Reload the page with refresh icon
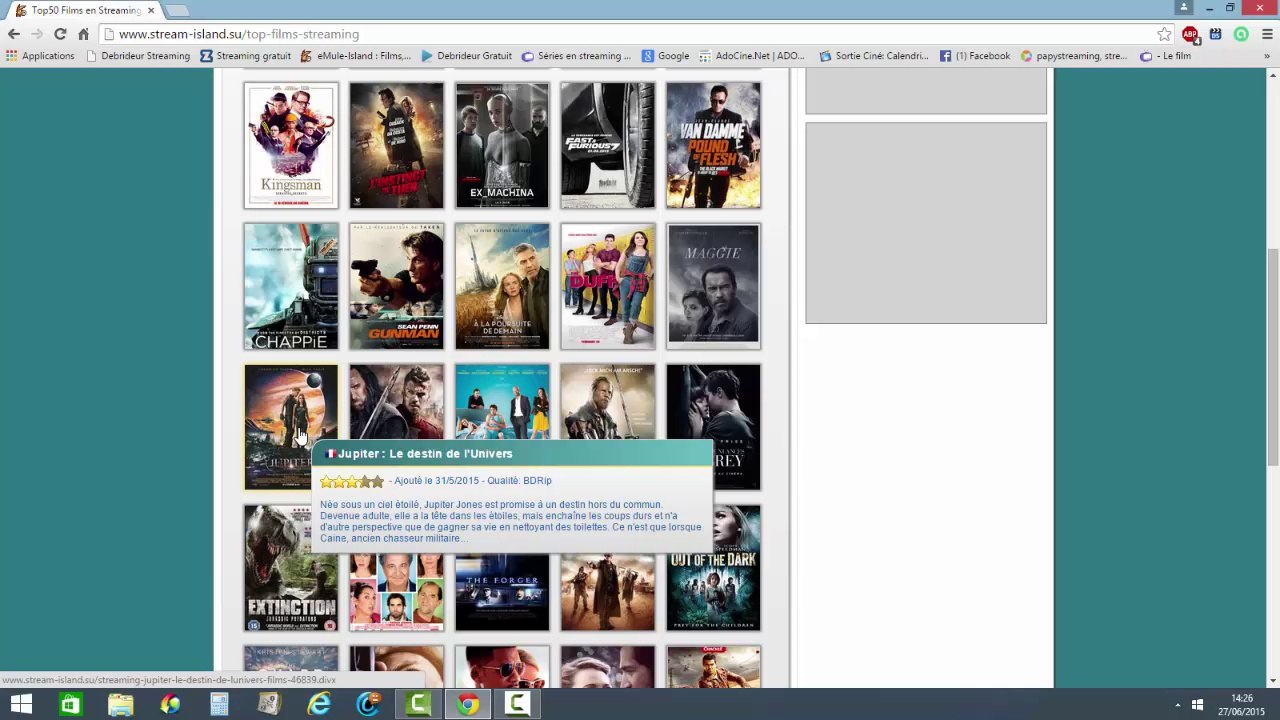The height and width of the screenshot is (720, 1280). (x=60, y=34)
